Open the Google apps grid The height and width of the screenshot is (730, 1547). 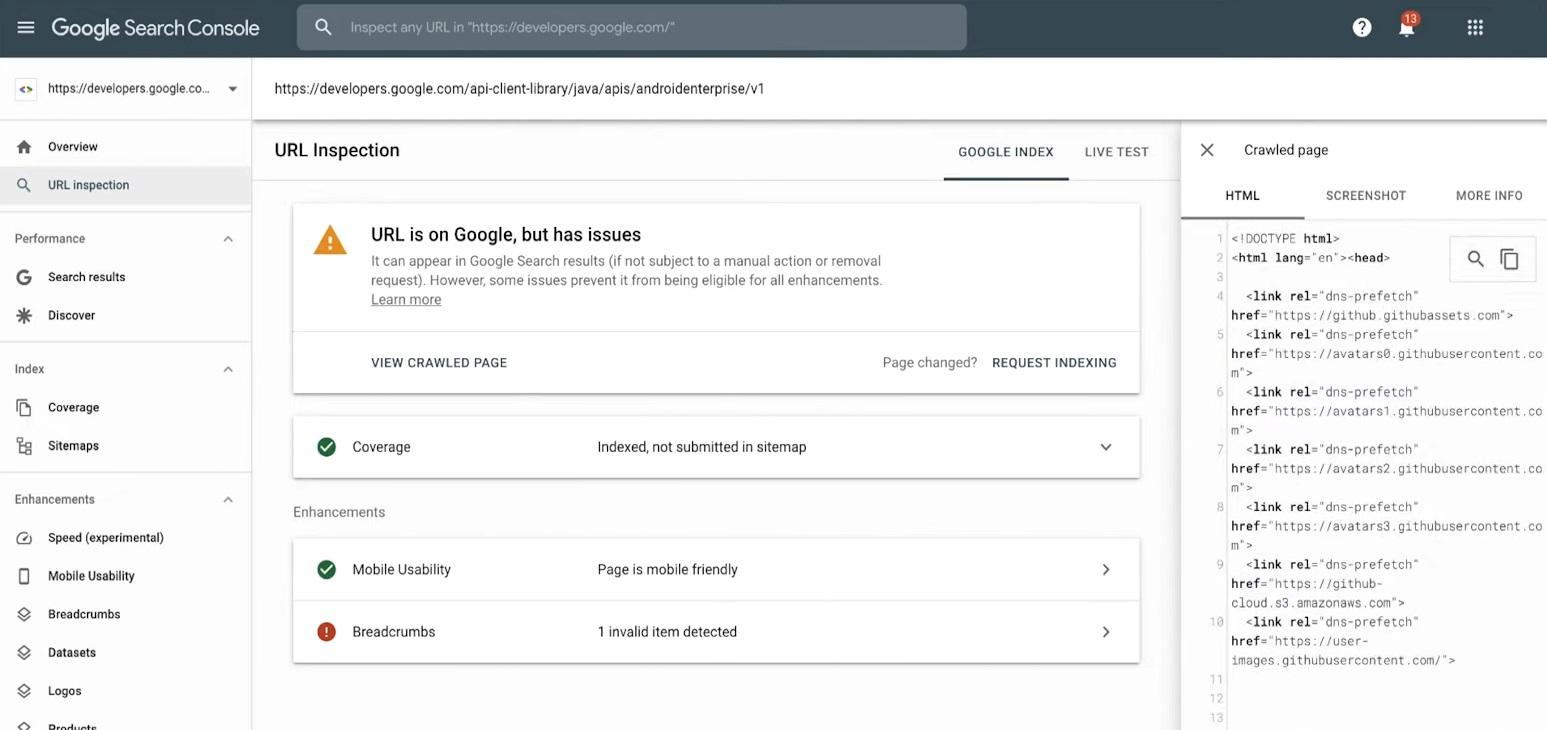1475,28
